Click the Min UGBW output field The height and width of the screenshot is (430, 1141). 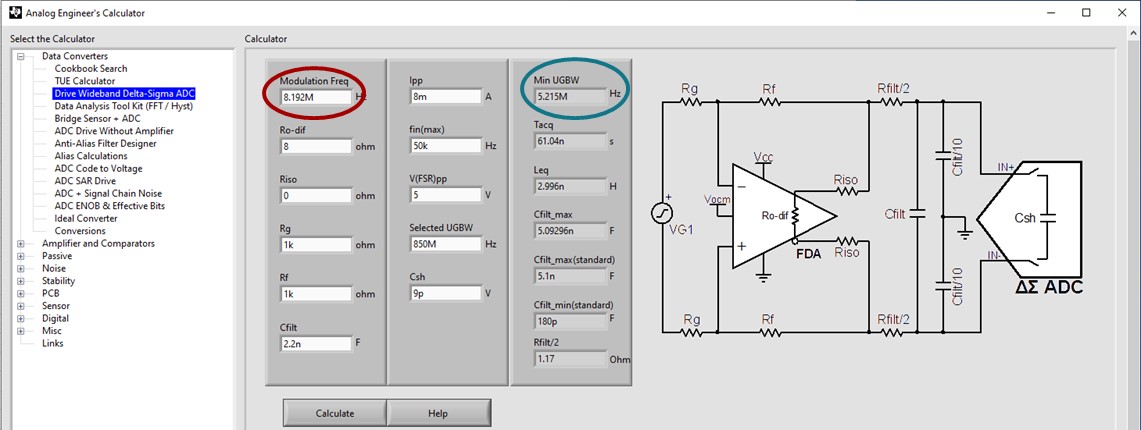click(568, 97)
